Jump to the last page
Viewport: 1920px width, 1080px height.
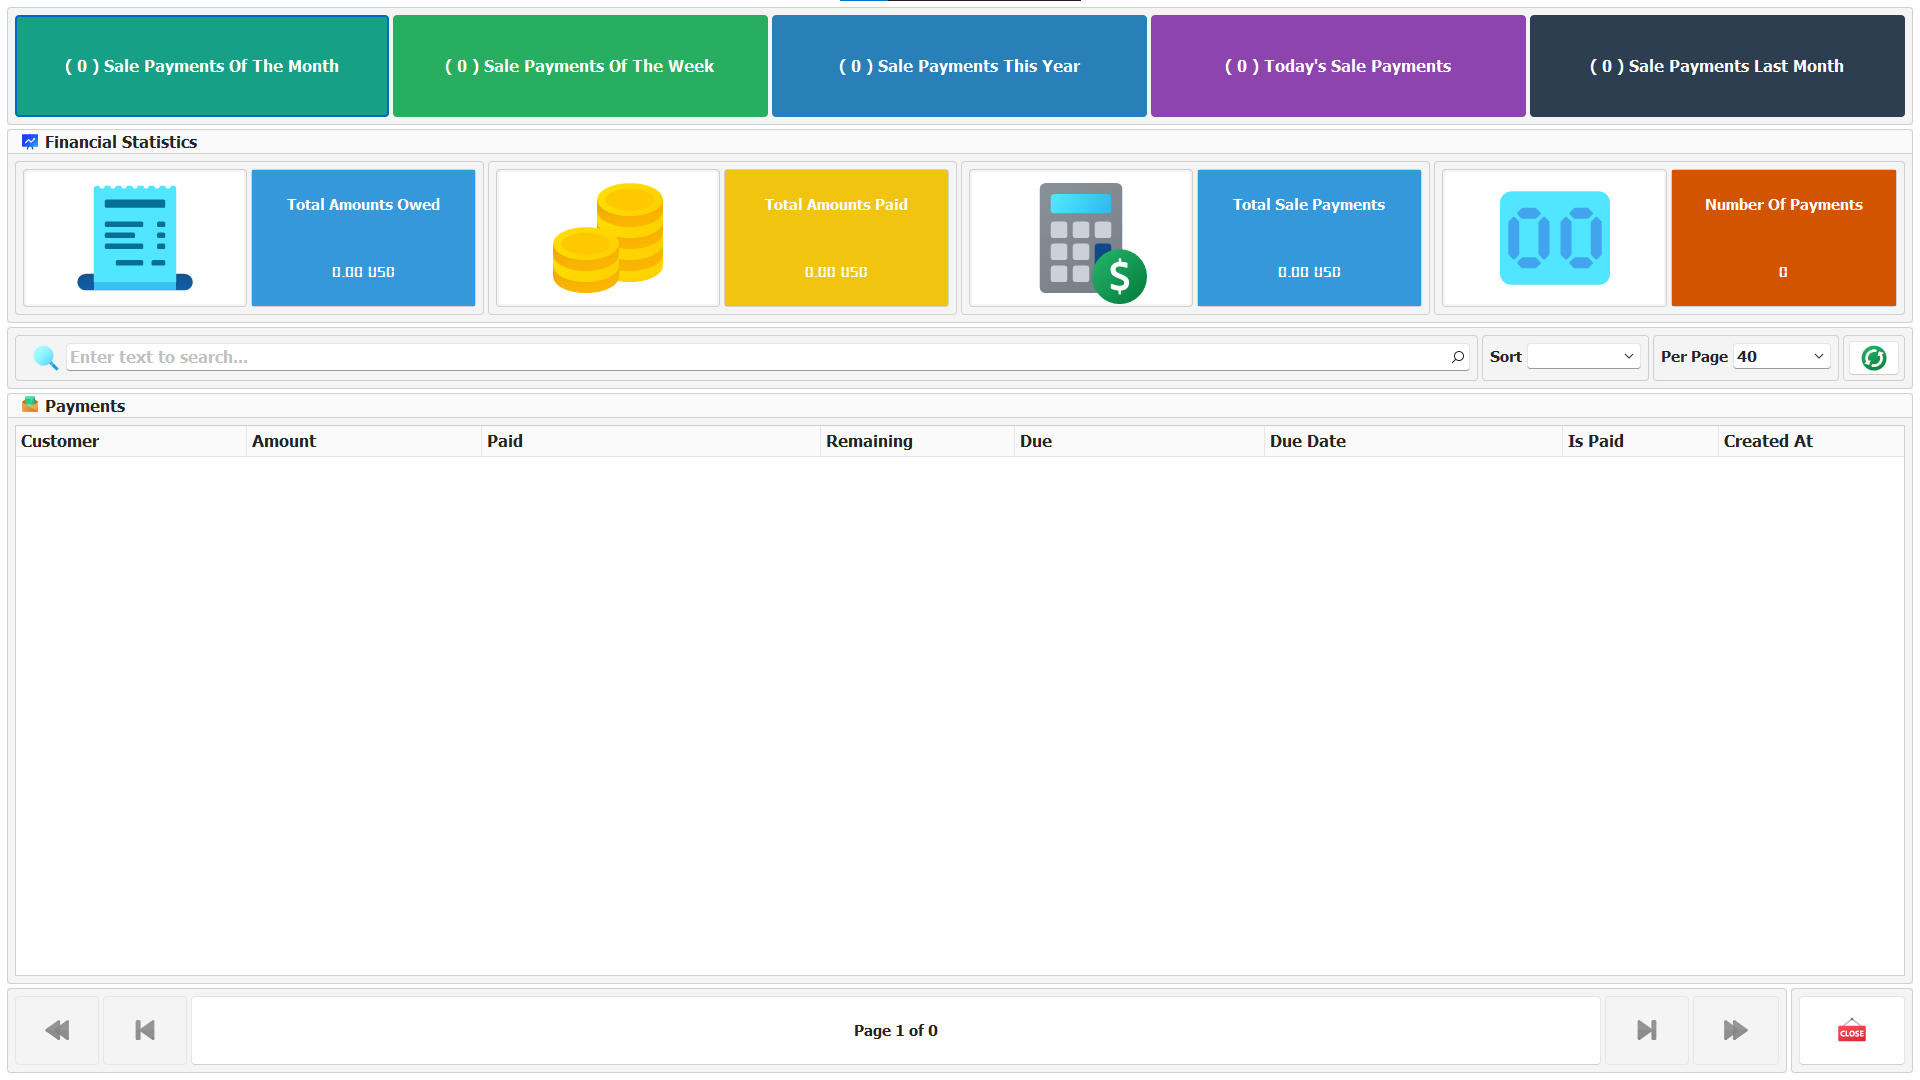point(1735,1030)
